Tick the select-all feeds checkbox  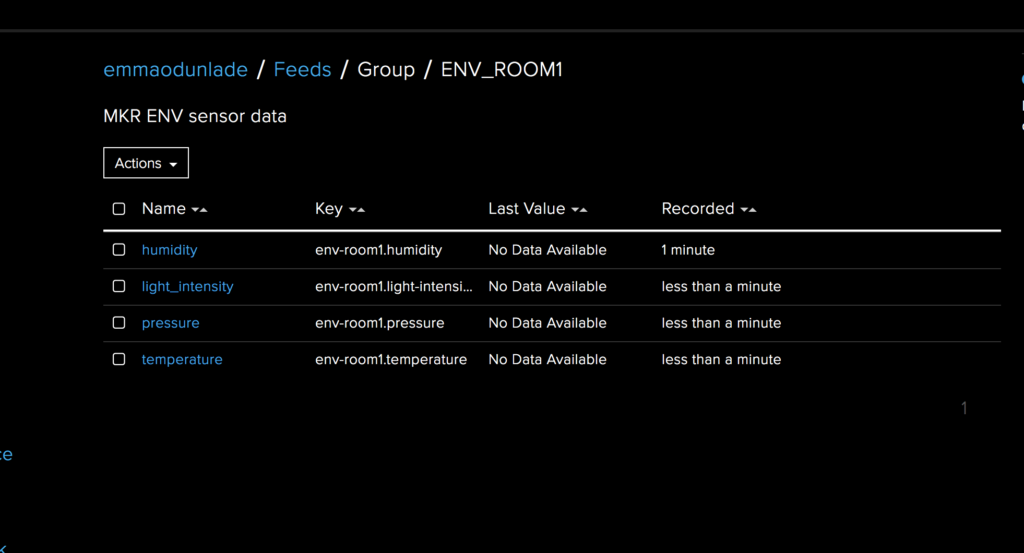pyautogui.click(x=119, y=209)
